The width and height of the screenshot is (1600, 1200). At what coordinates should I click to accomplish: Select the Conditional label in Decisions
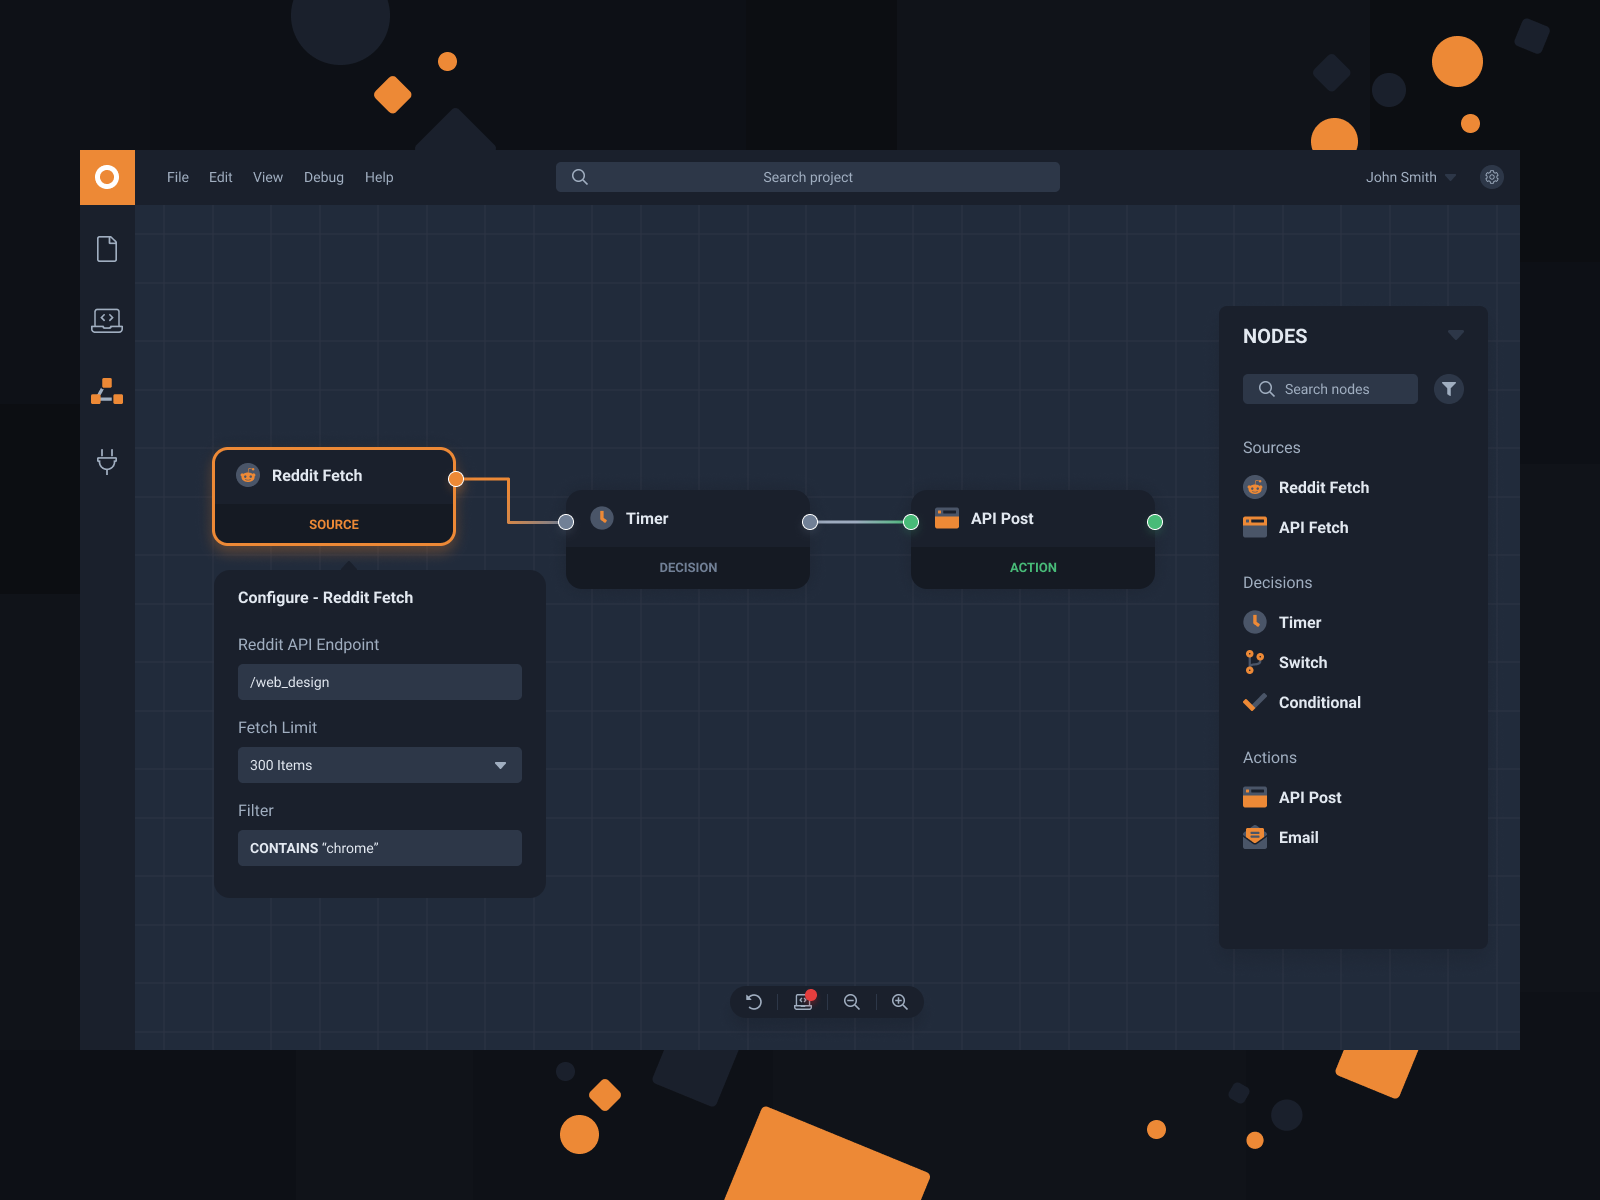pos(1320,702)
